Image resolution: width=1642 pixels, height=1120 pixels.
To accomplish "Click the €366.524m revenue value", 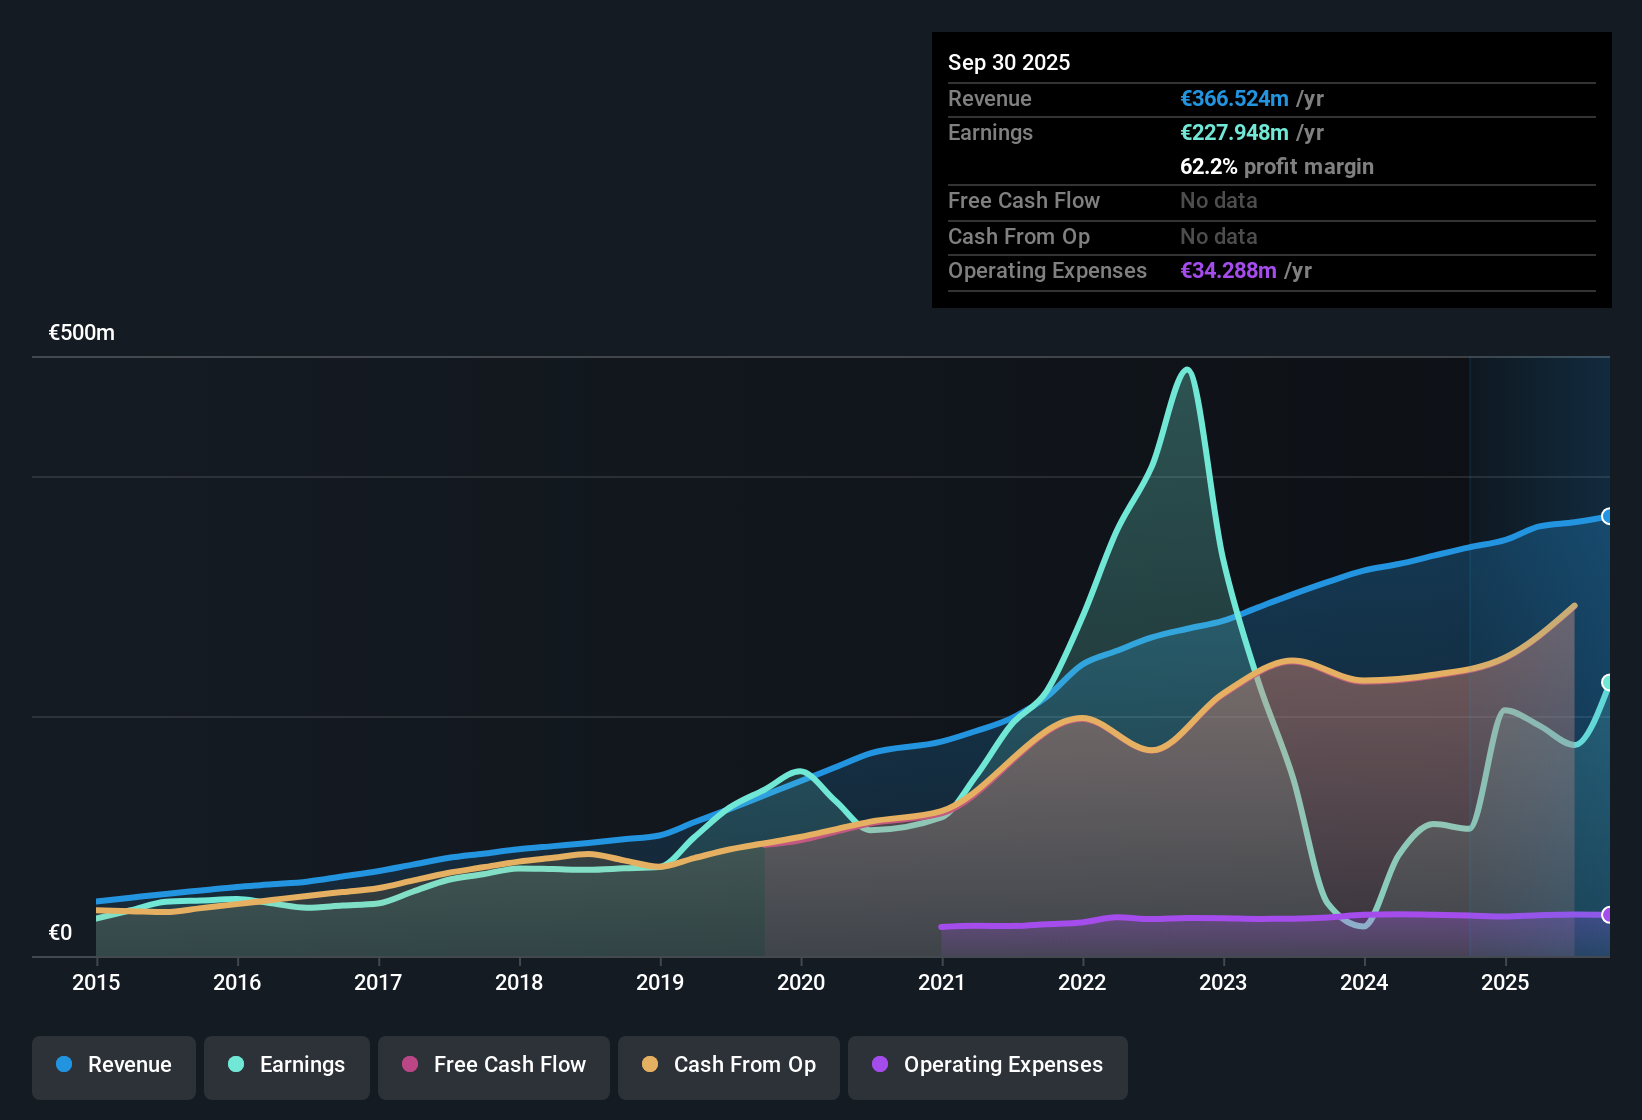I will (x=1233, y=98).
